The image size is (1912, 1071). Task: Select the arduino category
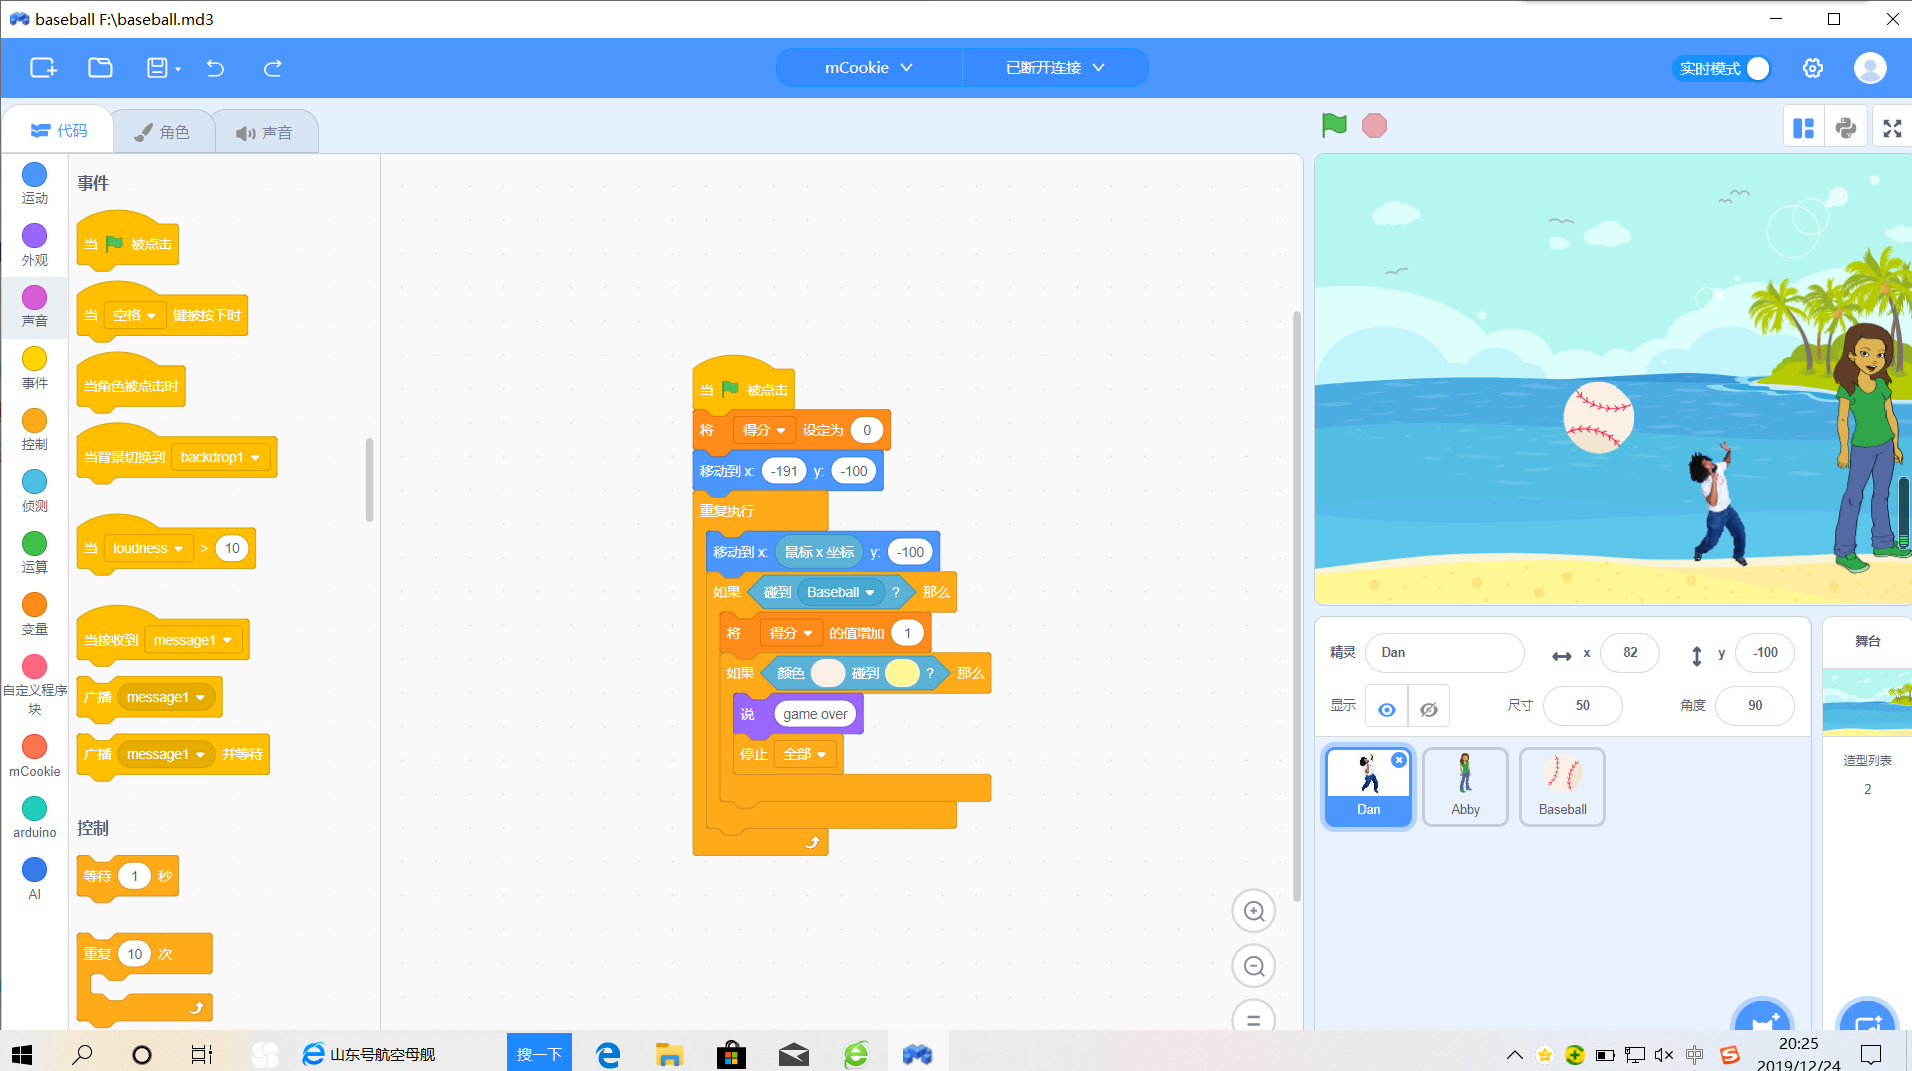point(35,817)
